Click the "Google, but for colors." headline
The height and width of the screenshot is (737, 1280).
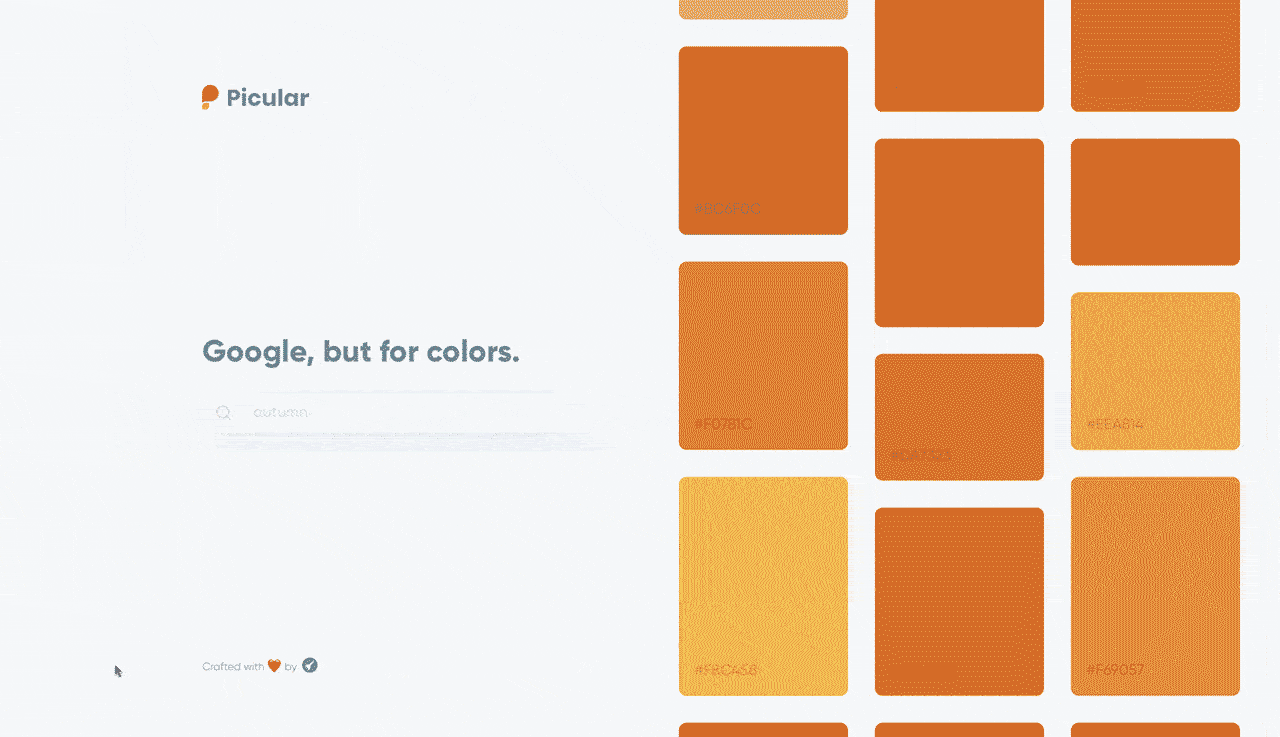[x=361, y=352]
